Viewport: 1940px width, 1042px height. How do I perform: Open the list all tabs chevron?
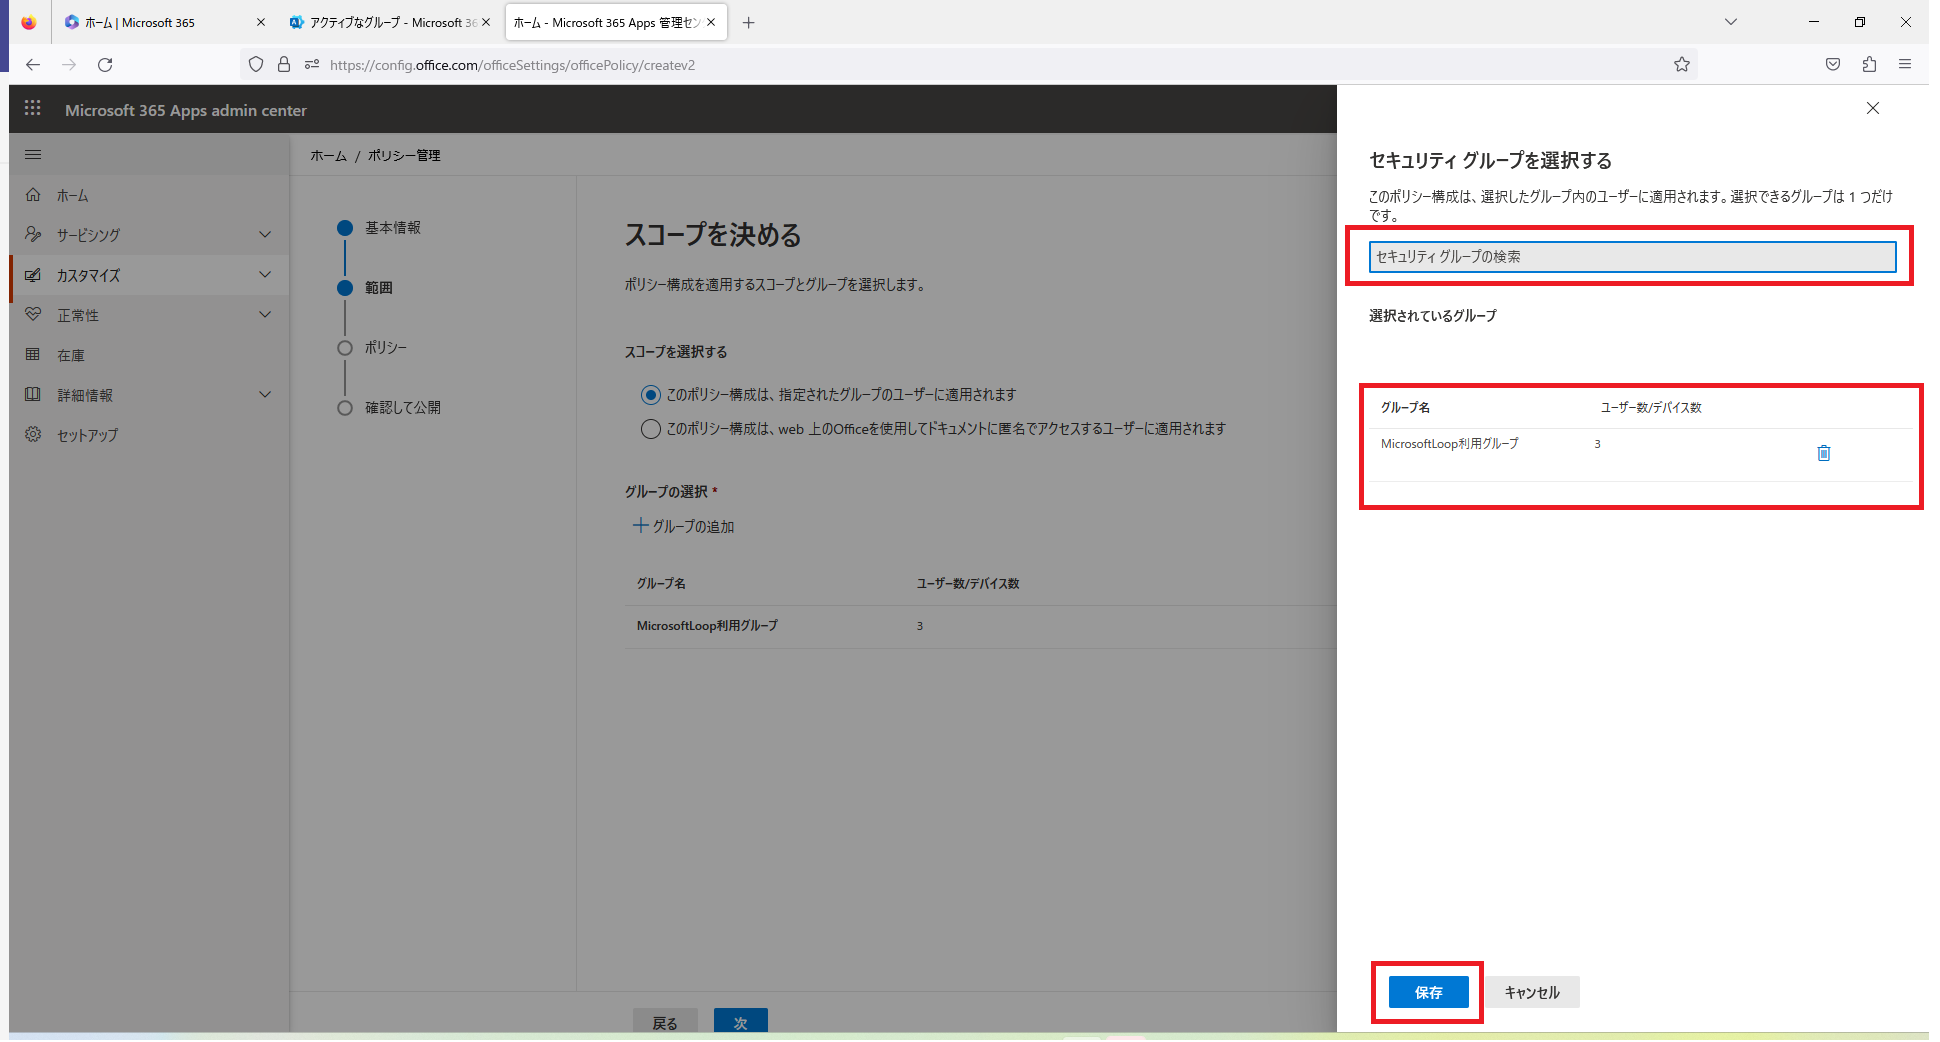[x=1731, y=22]
